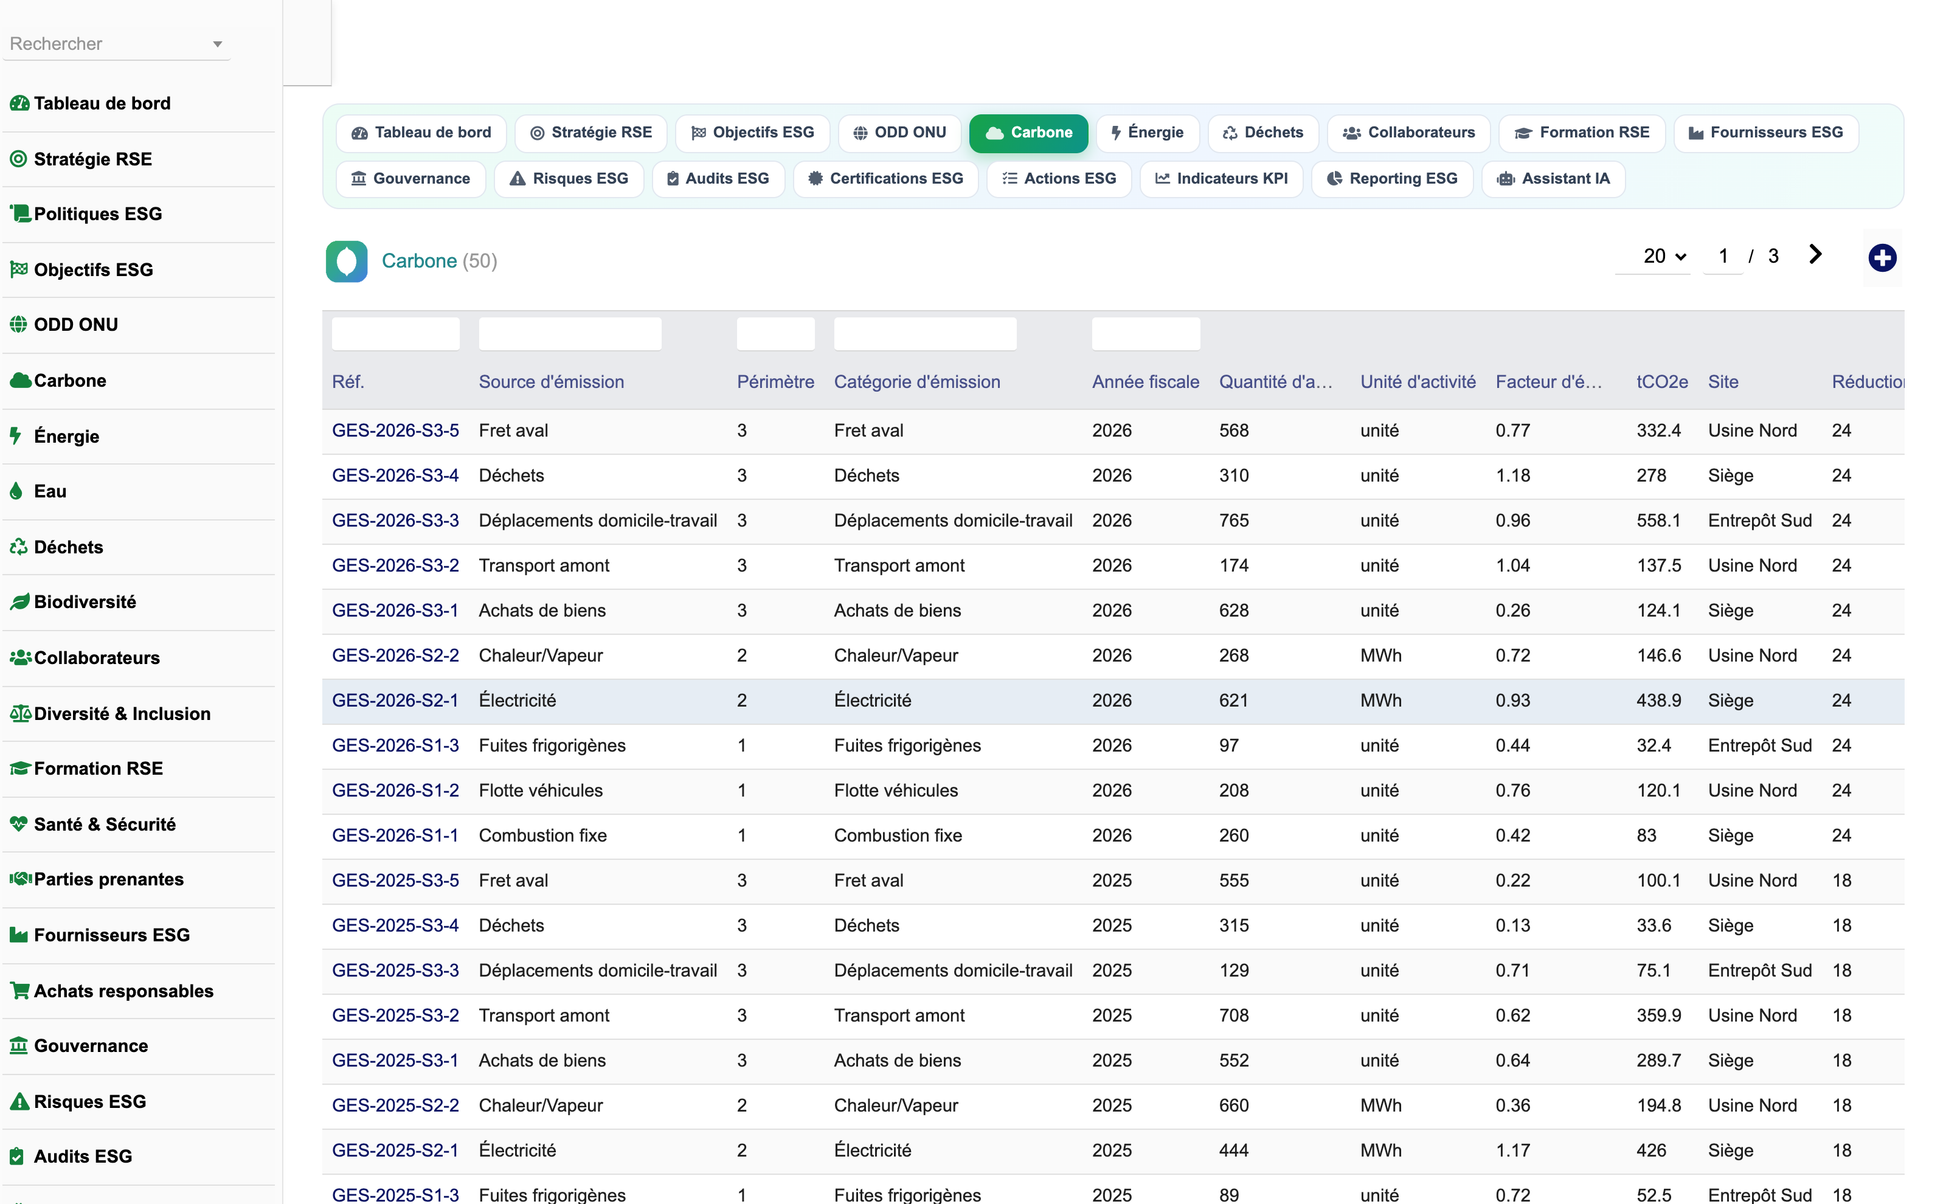Viewport: 1946px width, 1204px height.
Task: Click the Eau droplet icon in sidebar
Action: [x=16, y=491]
